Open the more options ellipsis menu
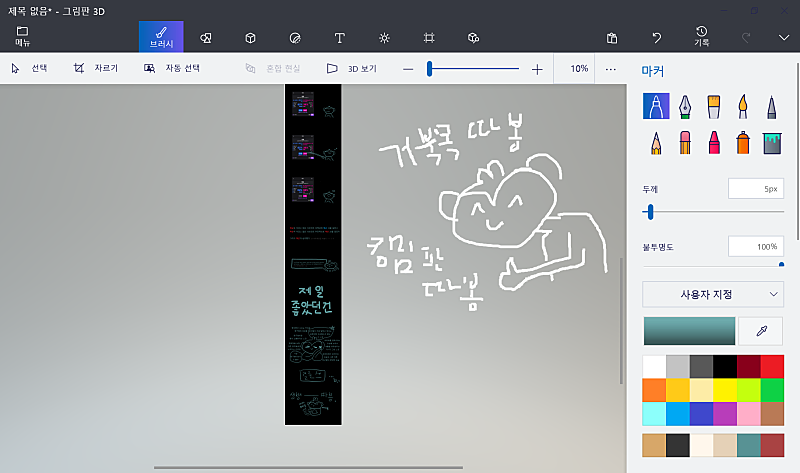This screenshot has height=473, width=800. click(x=610, y=69)
